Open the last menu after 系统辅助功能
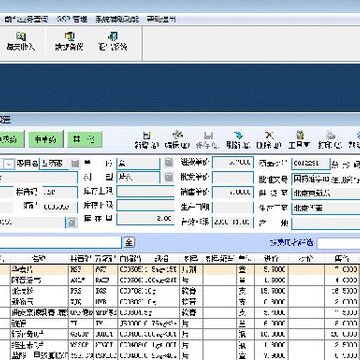 click(161, 19)
